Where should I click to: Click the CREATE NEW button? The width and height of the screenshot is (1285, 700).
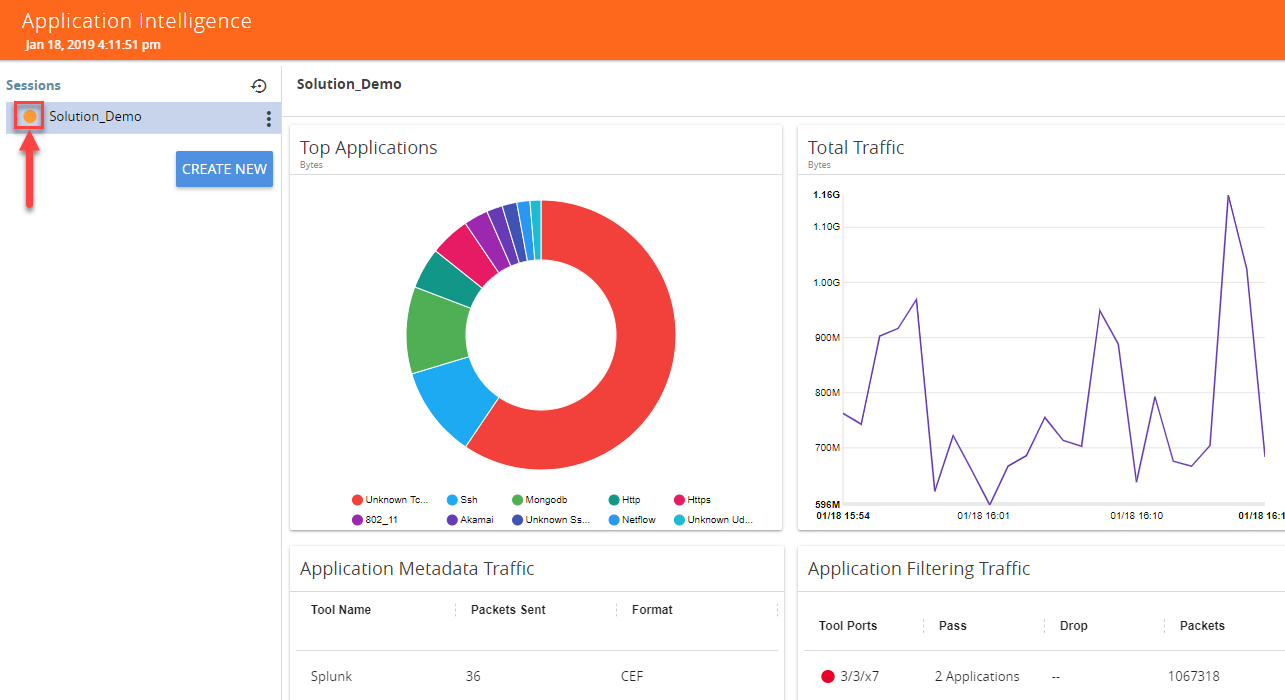(x=224, y=169)
